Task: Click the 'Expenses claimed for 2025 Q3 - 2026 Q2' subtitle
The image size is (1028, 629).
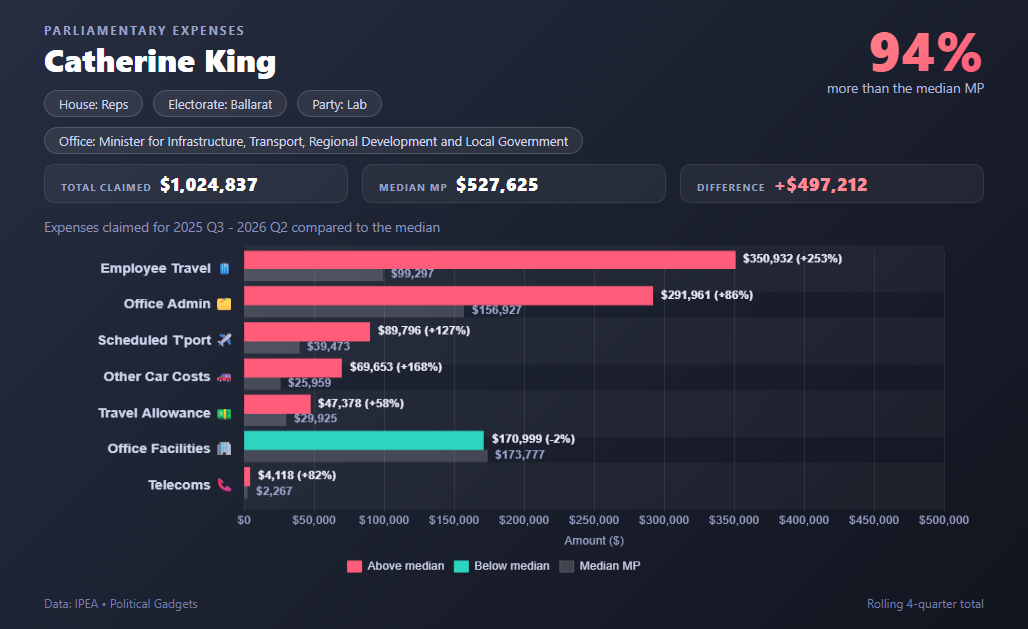Action: pos(242,228)
